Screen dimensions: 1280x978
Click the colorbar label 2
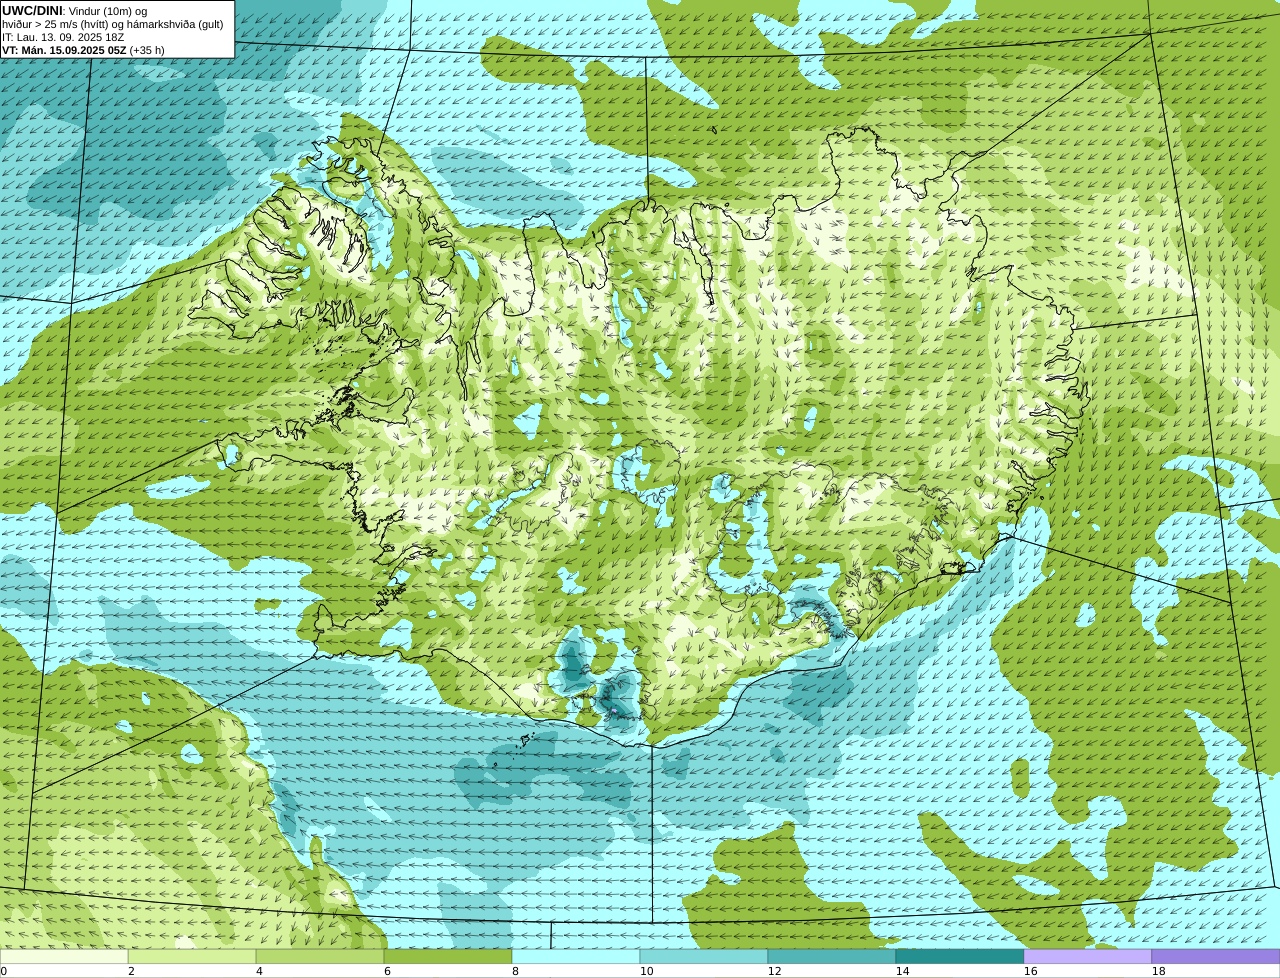pyautogui.click(x=131, y=971)
